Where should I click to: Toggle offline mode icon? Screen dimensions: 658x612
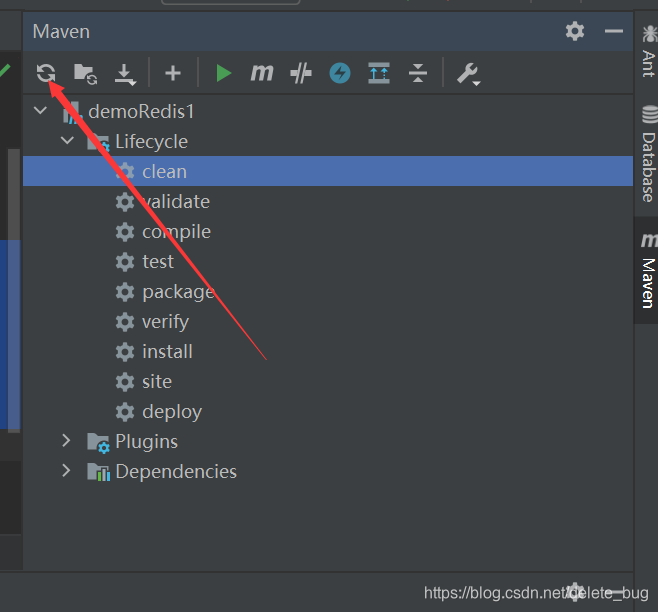tap(301, 73)
